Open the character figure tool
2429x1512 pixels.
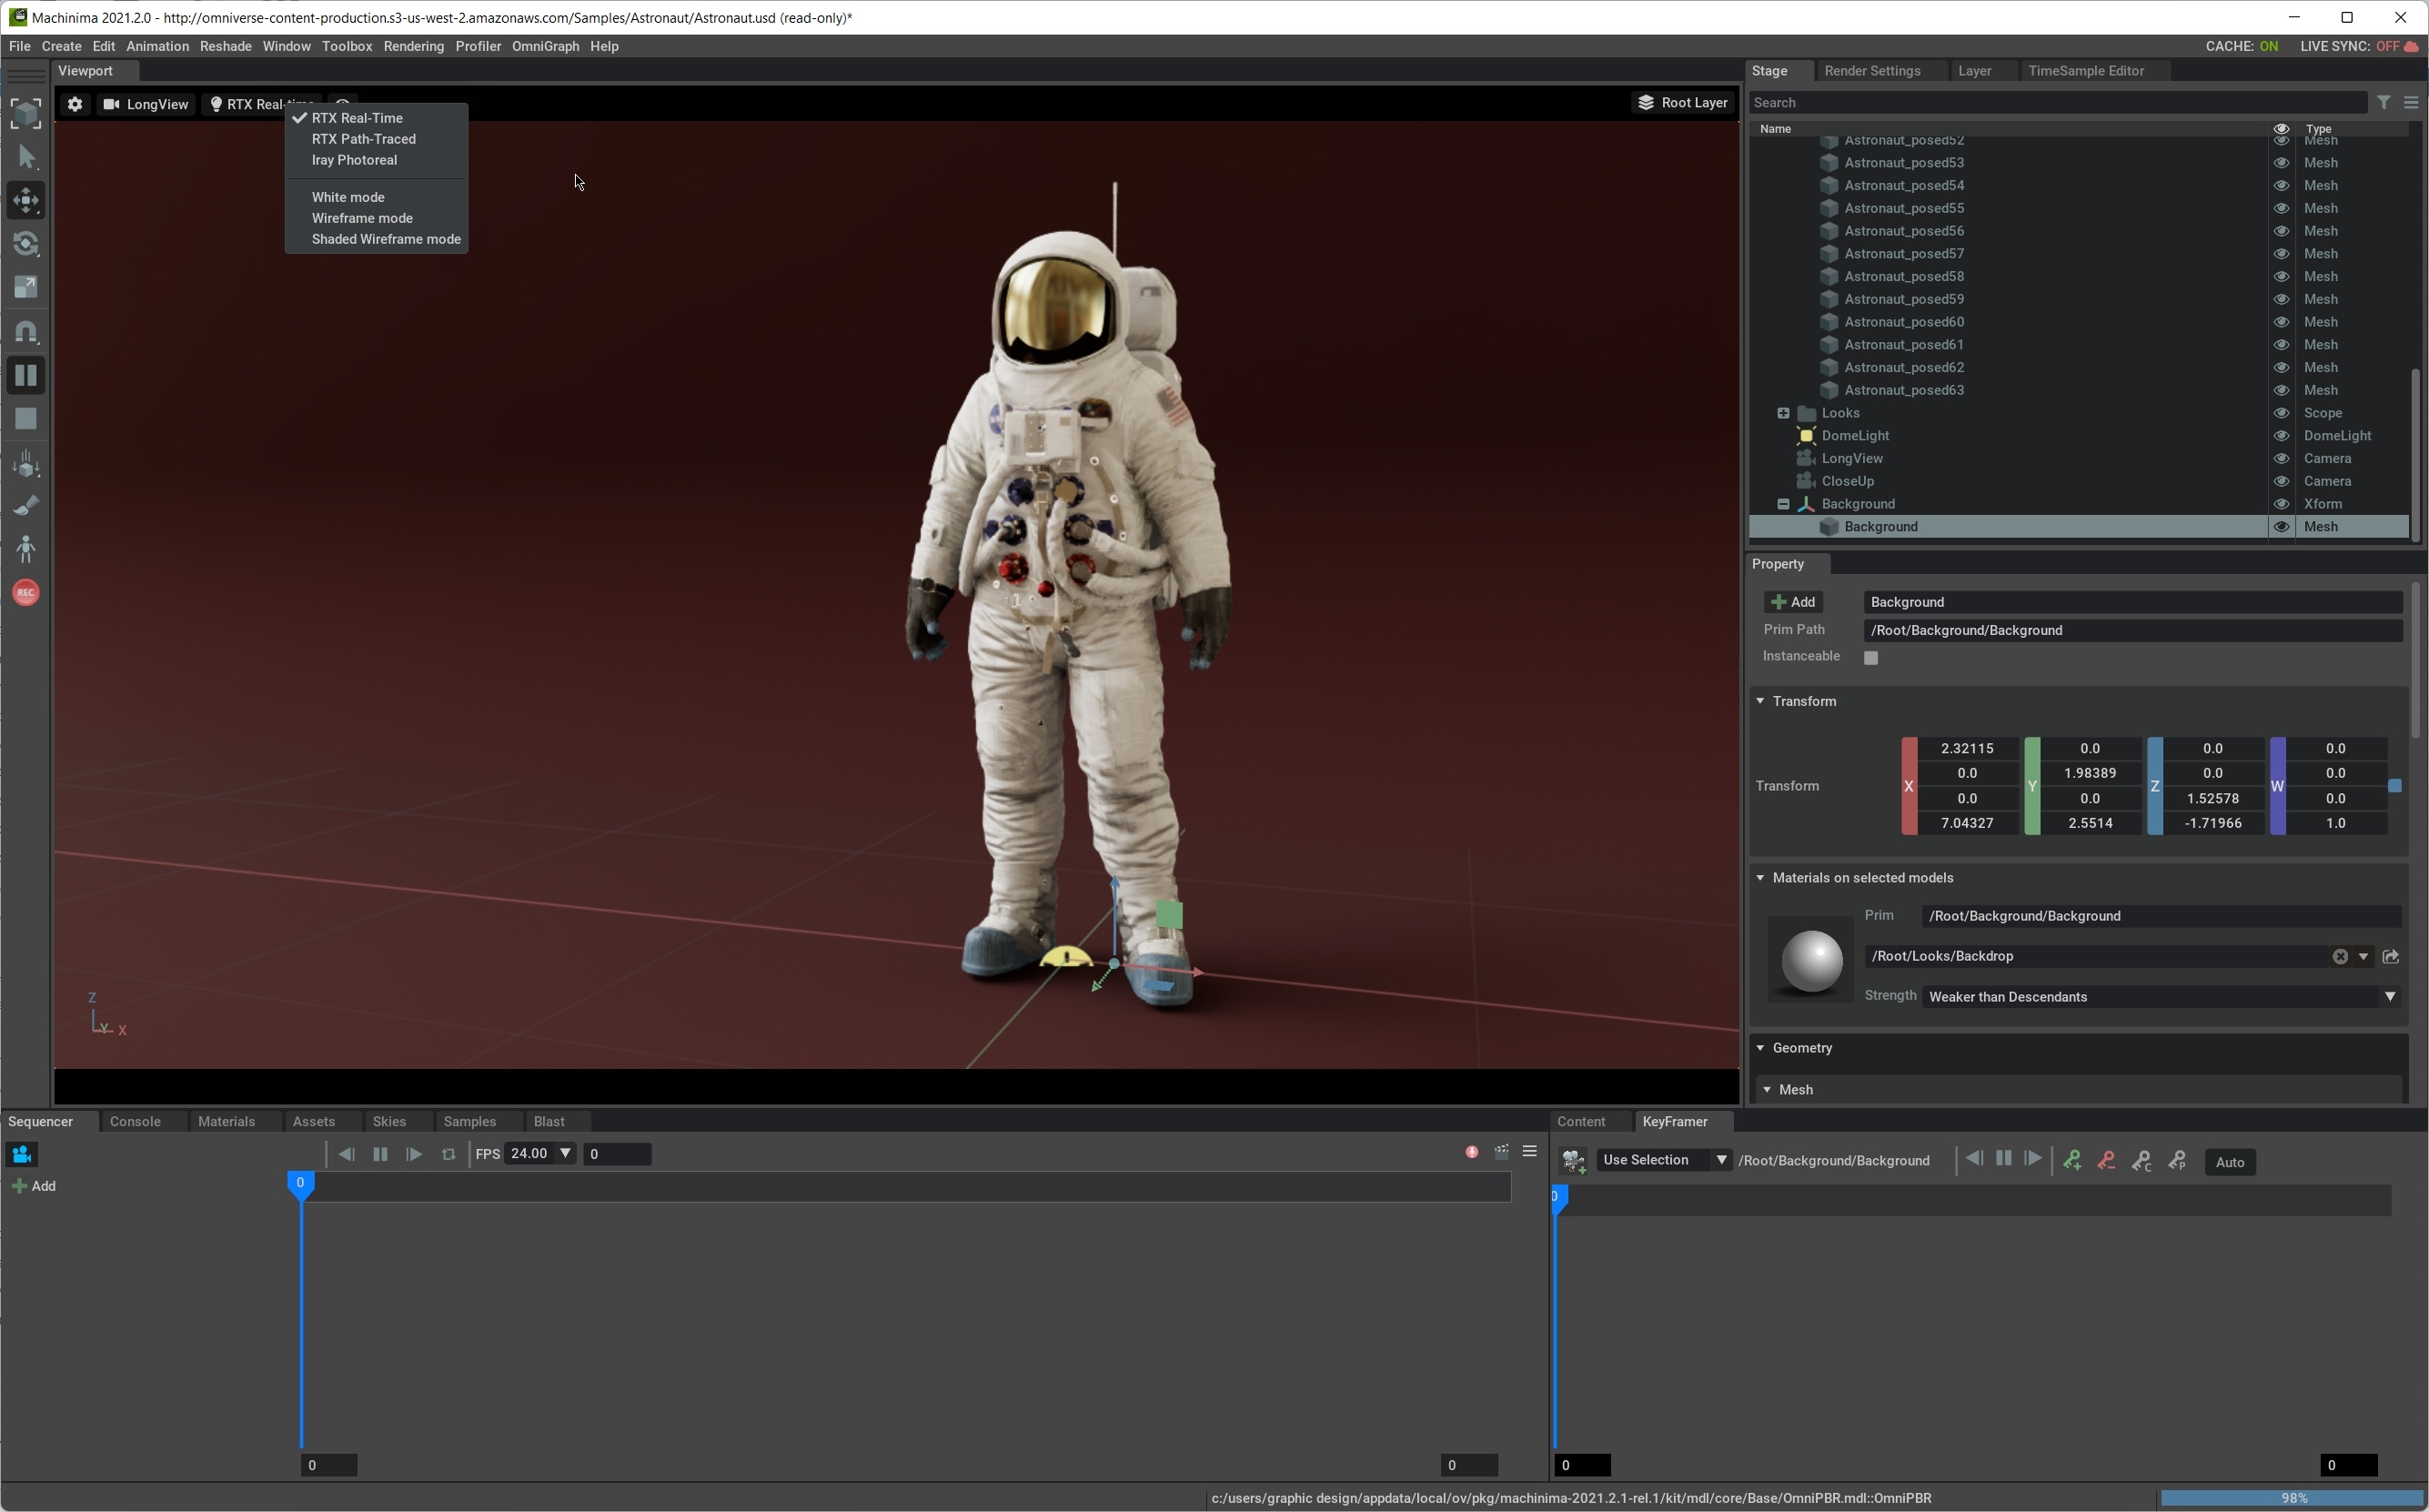(x=26, y=549)
